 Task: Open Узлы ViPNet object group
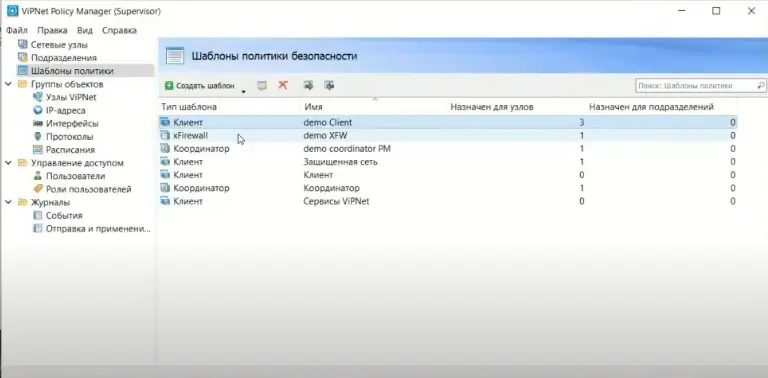pos(71,97)
